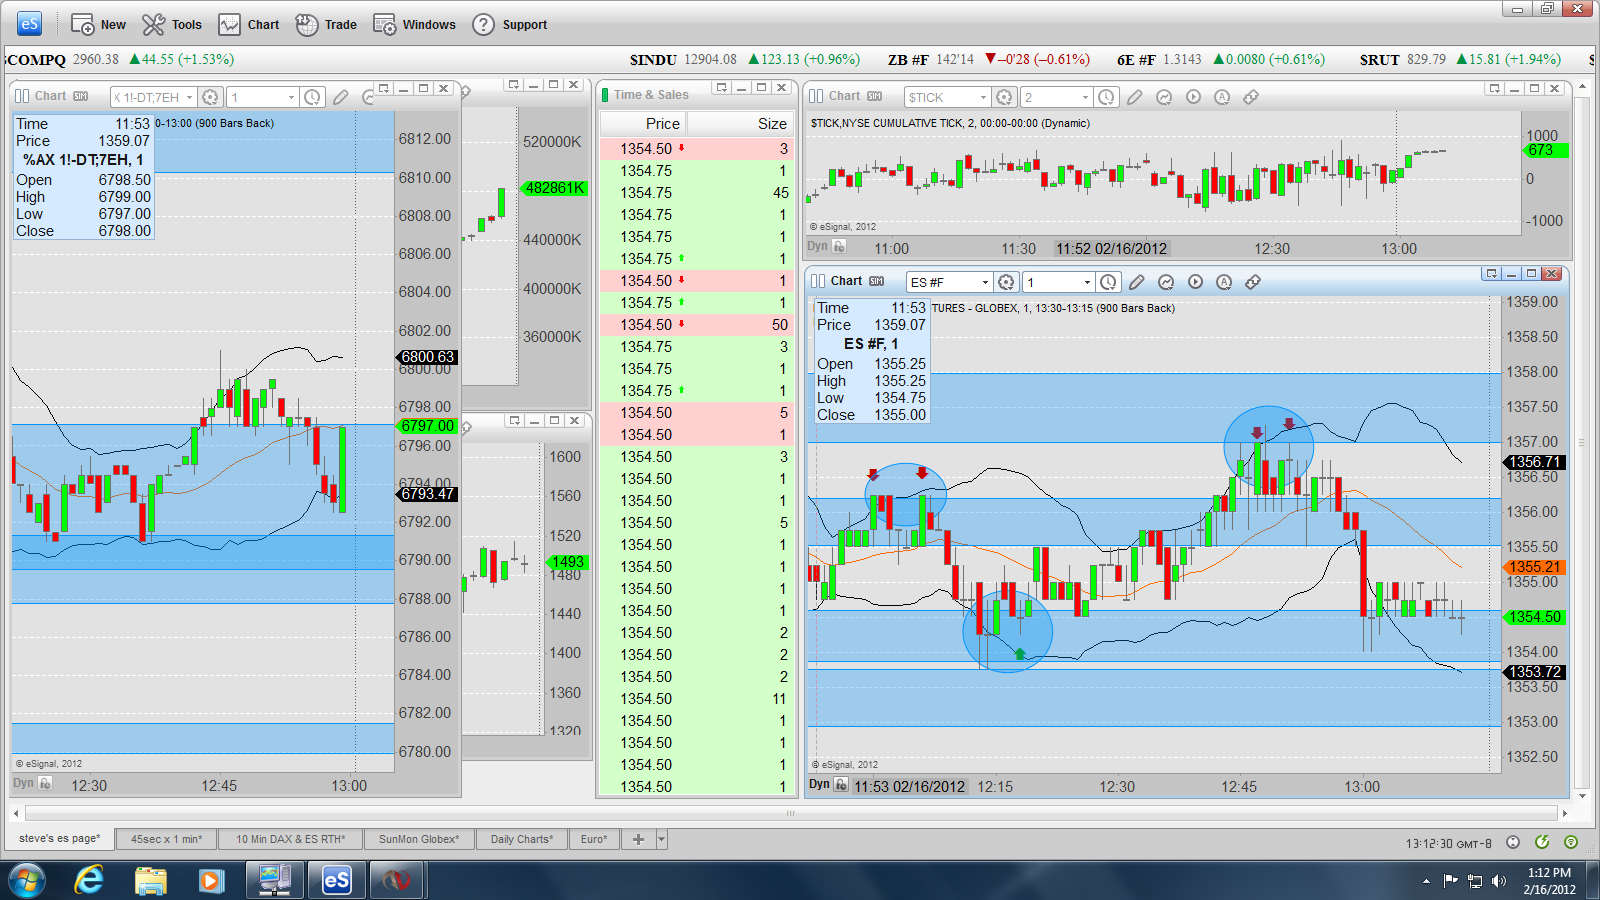This screenshot has height=900, width=1600.
Task: Switch to 45sec x 1 min tab
Action: pyautogui.click(x=166, y=839)
